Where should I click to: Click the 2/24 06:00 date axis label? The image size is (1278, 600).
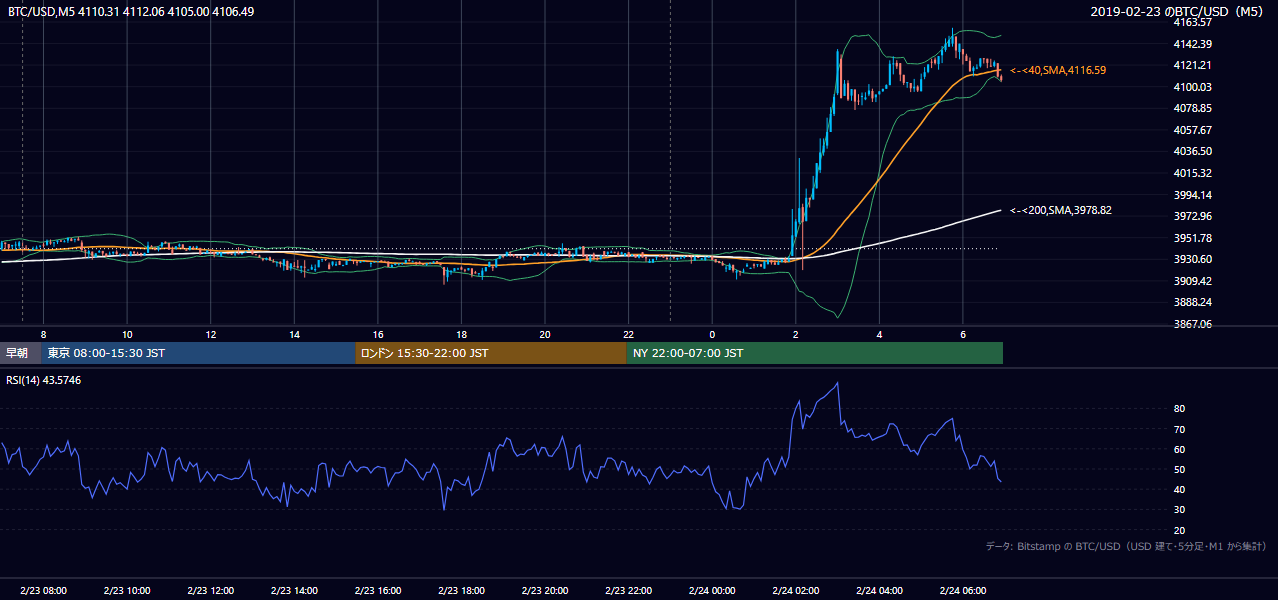[x=963, y=591]
